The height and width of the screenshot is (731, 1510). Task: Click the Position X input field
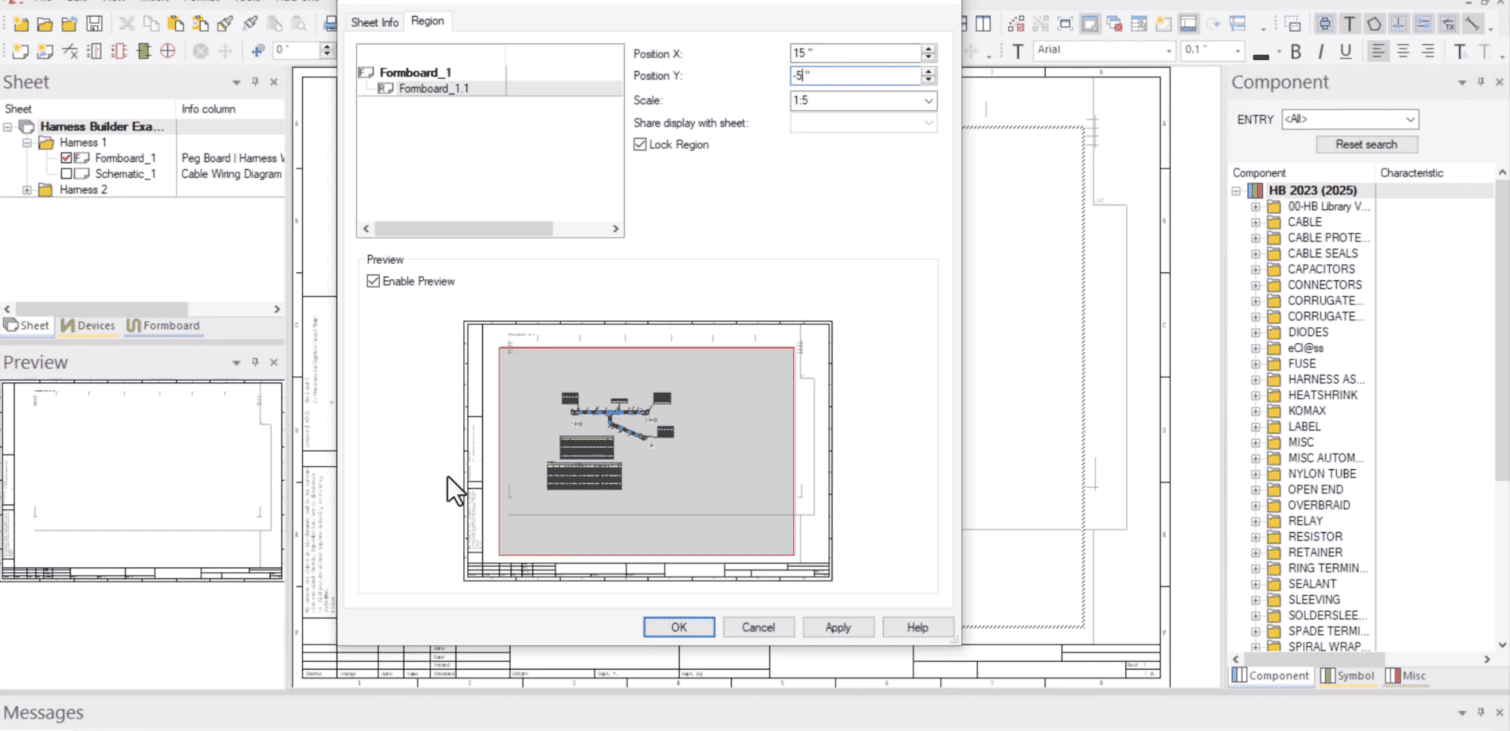(855, 53)
